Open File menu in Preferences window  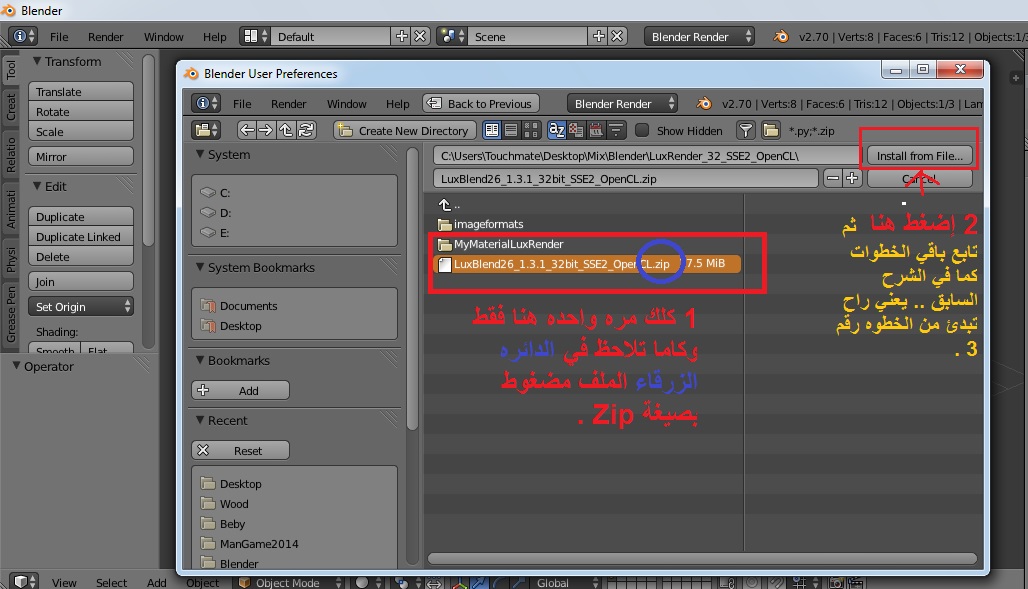point(242,104)
